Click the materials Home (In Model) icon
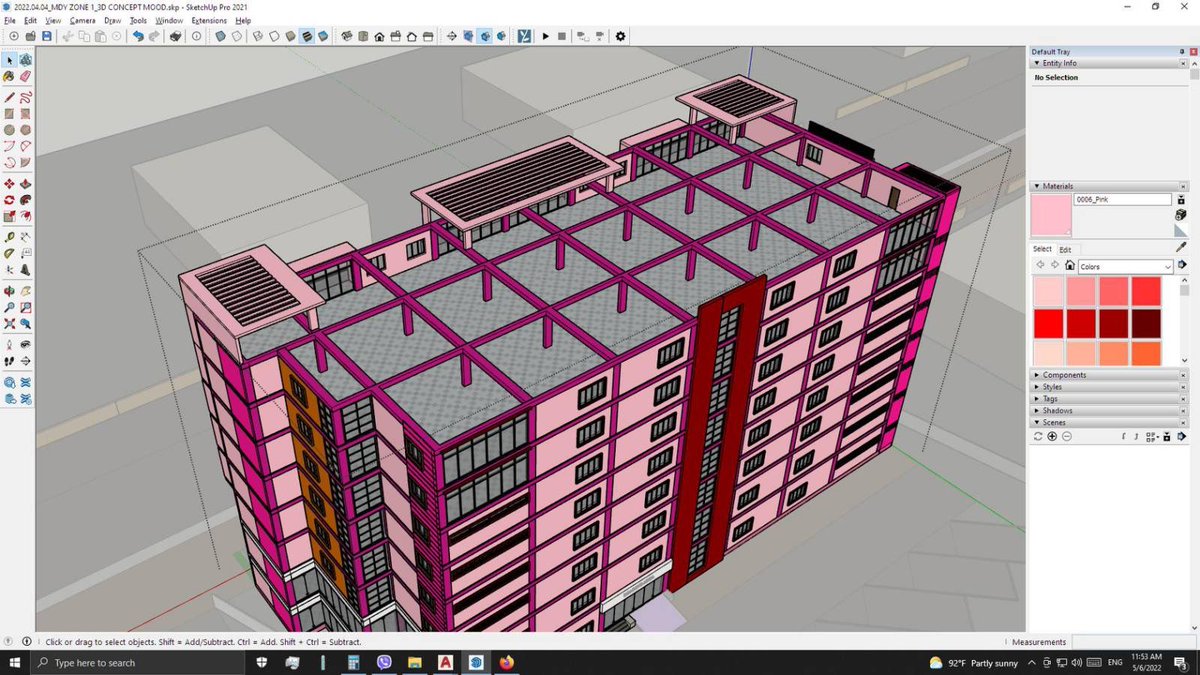The image size is (1200, 675). click(1069, 266)
